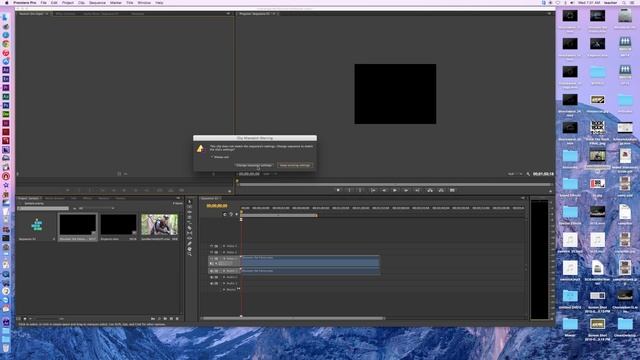The height and width of the screenshot is (360, 640).
Task: Click the Extract button
Action: tap(441, 190)
